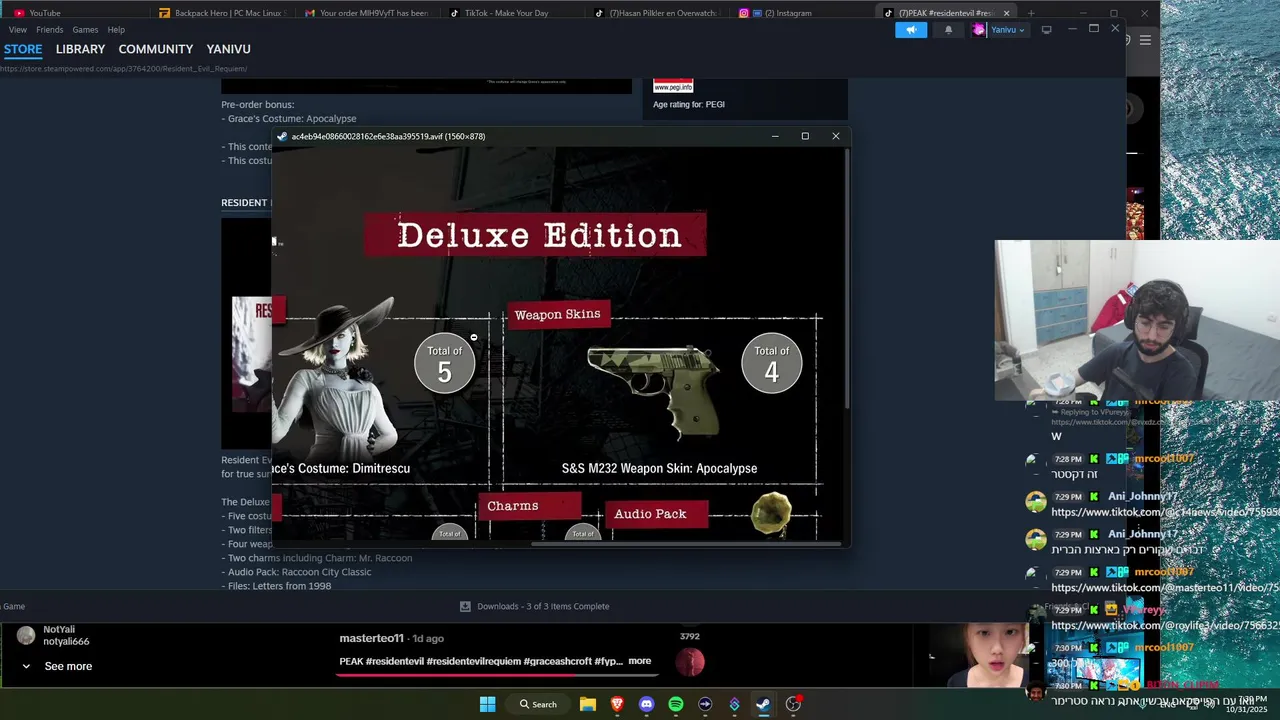Open masterteo11 TikTok username link

[371, 638]
